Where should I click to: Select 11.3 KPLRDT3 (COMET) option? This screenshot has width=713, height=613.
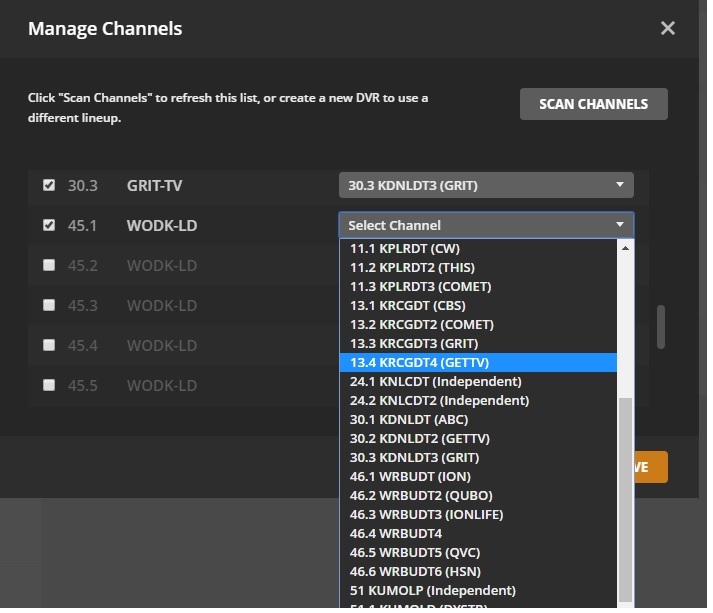(x=478, y=286)
